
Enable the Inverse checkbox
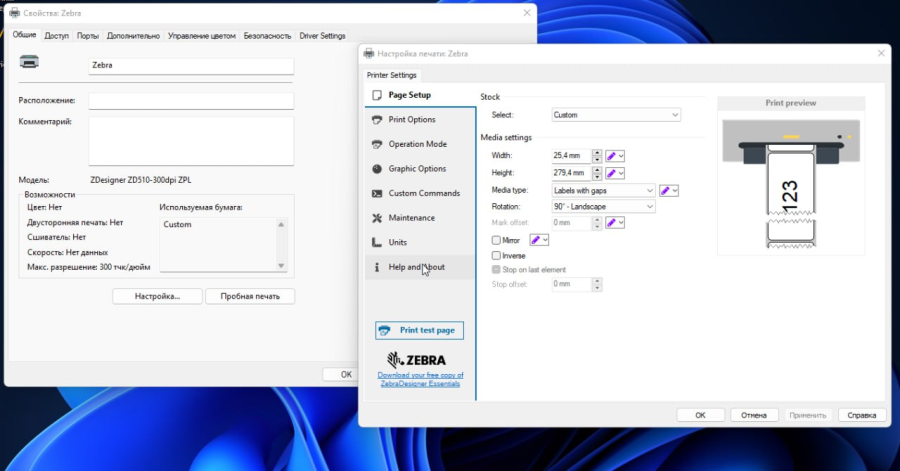click(496, 256)
